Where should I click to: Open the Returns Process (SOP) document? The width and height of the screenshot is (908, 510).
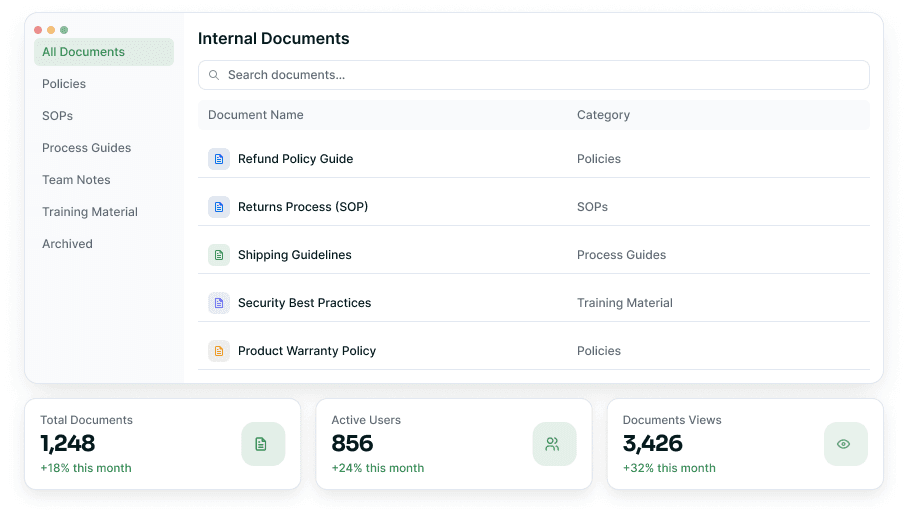(303, 207)
